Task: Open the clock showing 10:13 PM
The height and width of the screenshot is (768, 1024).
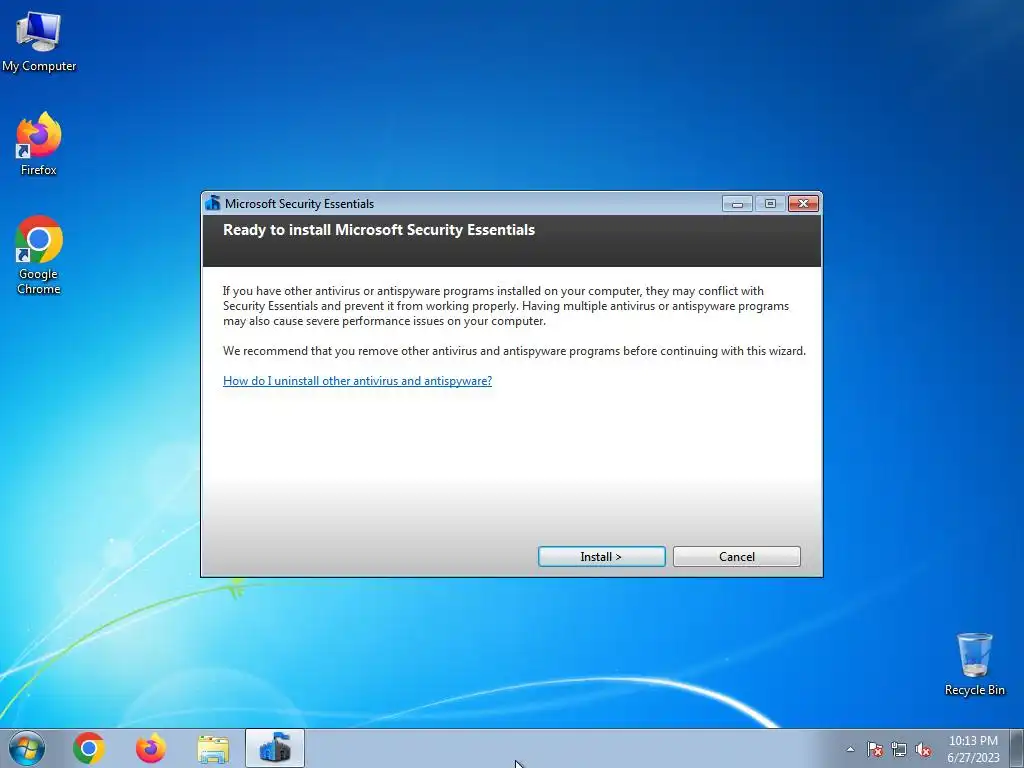Action: tap(973, 749)
